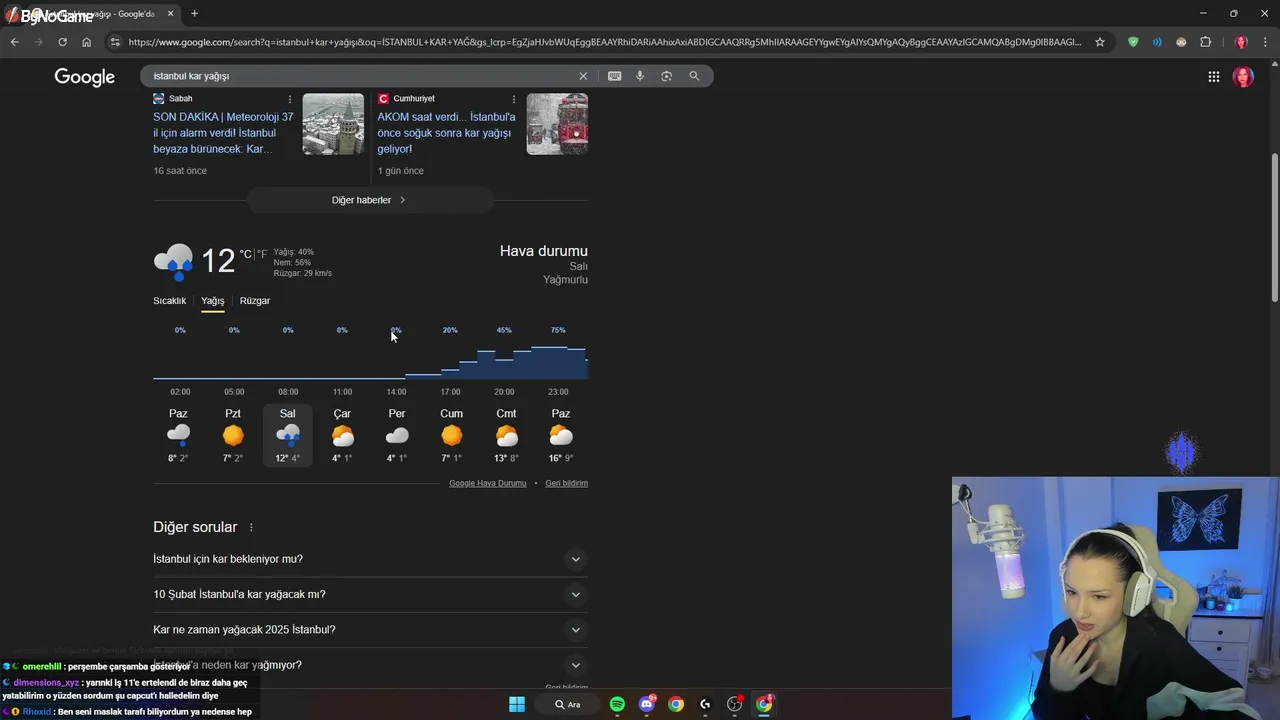The width and height of the screenshot is (1280, 720).
Task: Select Sal day in the forecast
Action: click(x=288, y=436)
